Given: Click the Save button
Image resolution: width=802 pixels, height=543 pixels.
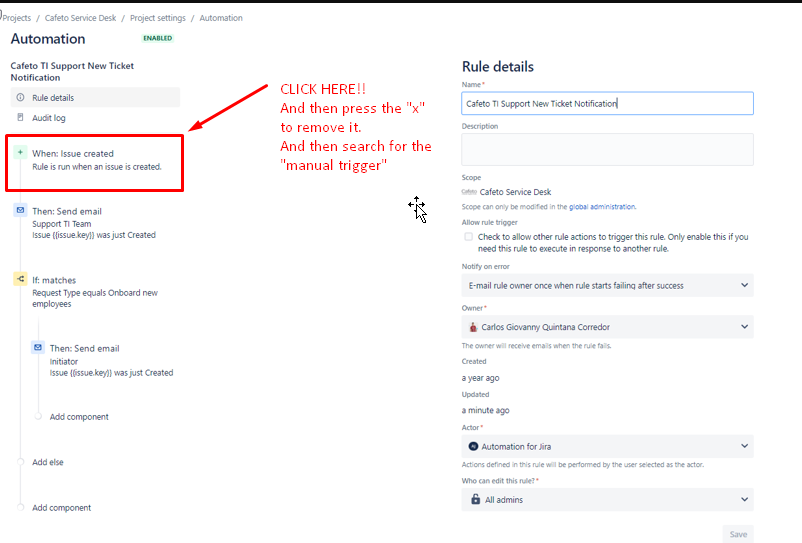Looking at the screenshot, I should (738, 534).
